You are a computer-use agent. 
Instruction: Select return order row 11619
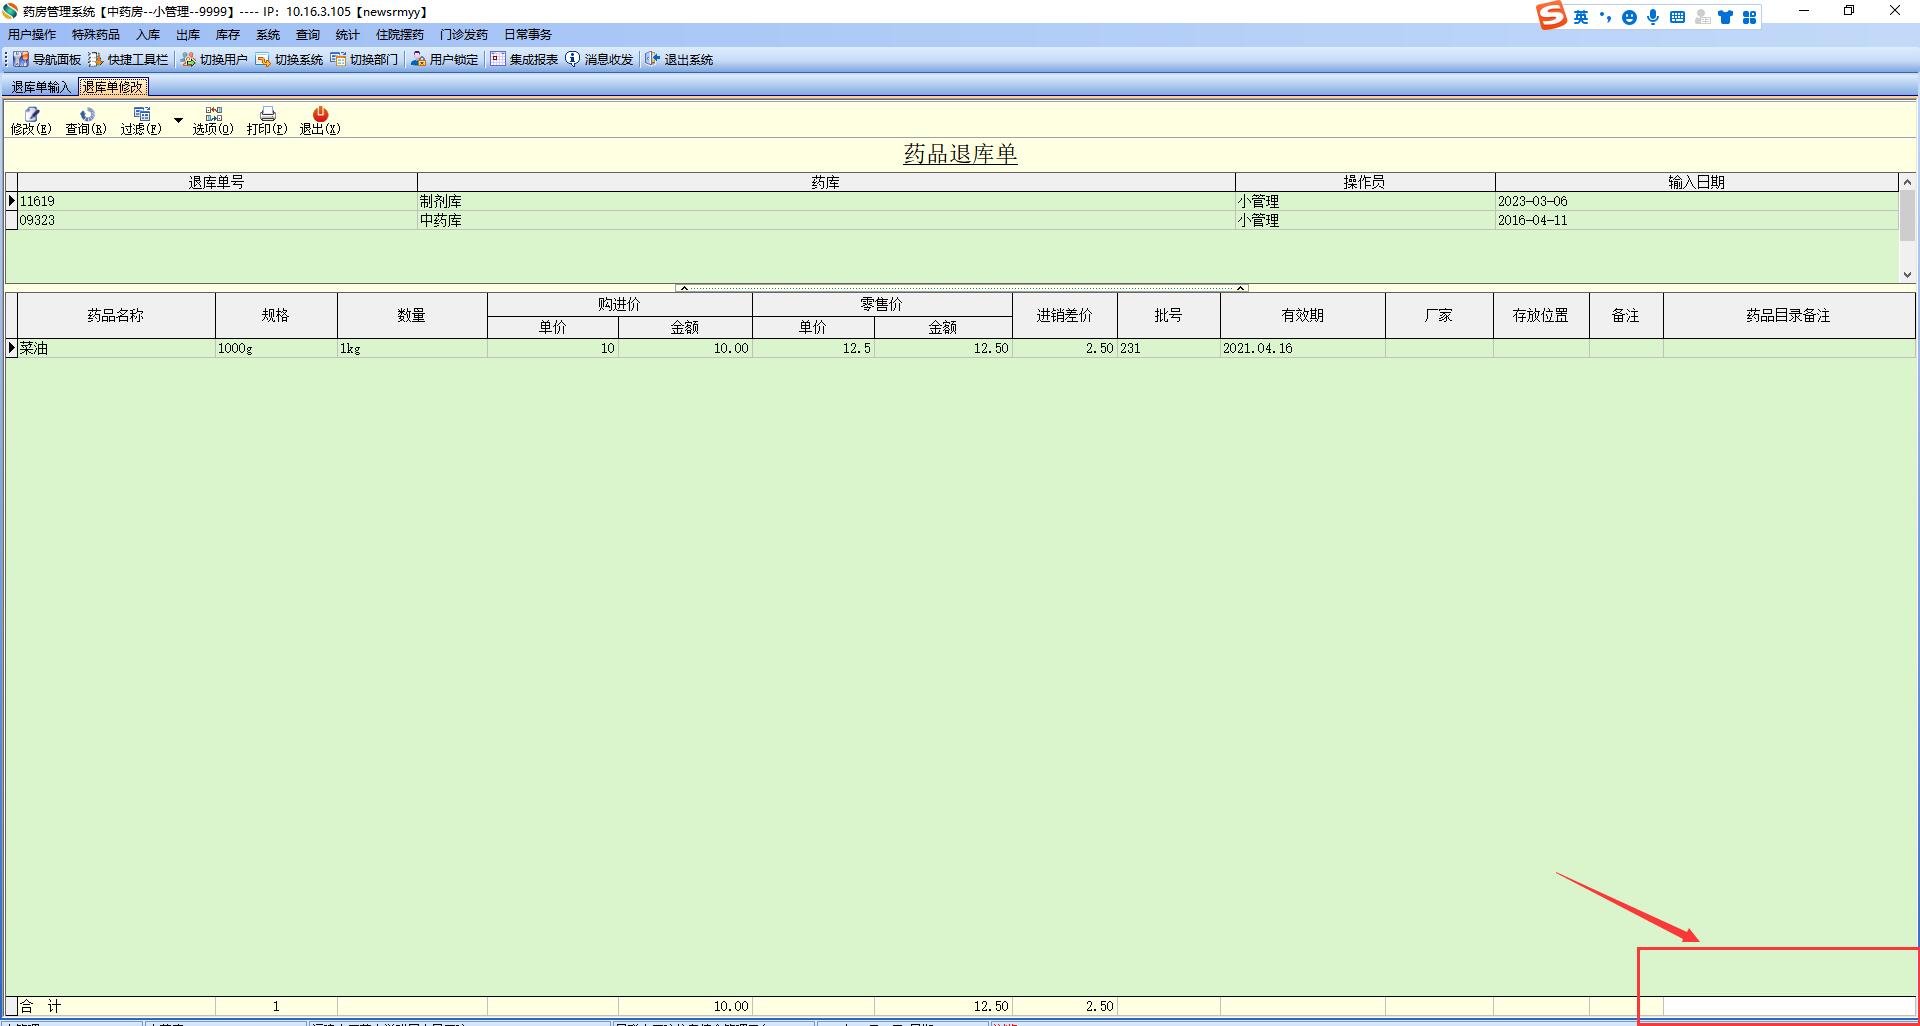tap(952, 201)
